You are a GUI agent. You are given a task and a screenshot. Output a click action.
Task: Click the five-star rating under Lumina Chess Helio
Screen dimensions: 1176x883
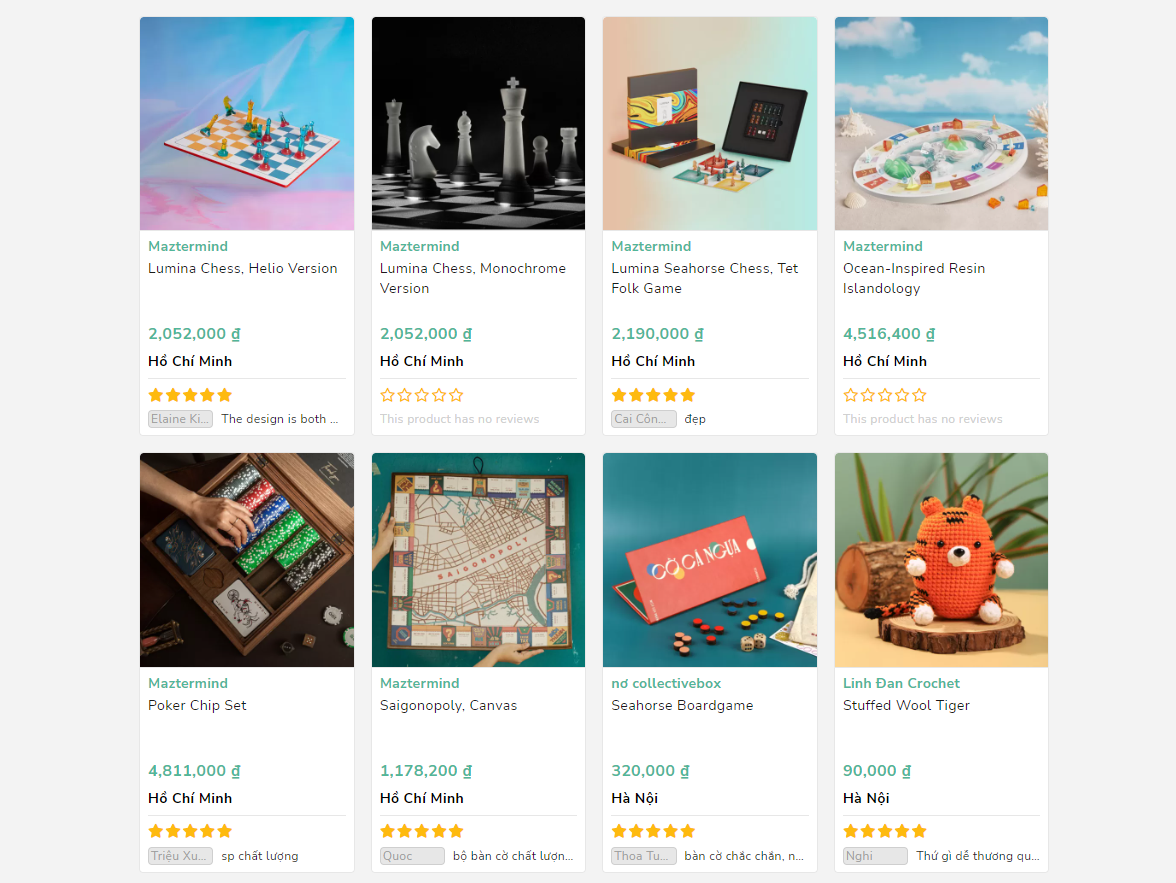(190, 395)
